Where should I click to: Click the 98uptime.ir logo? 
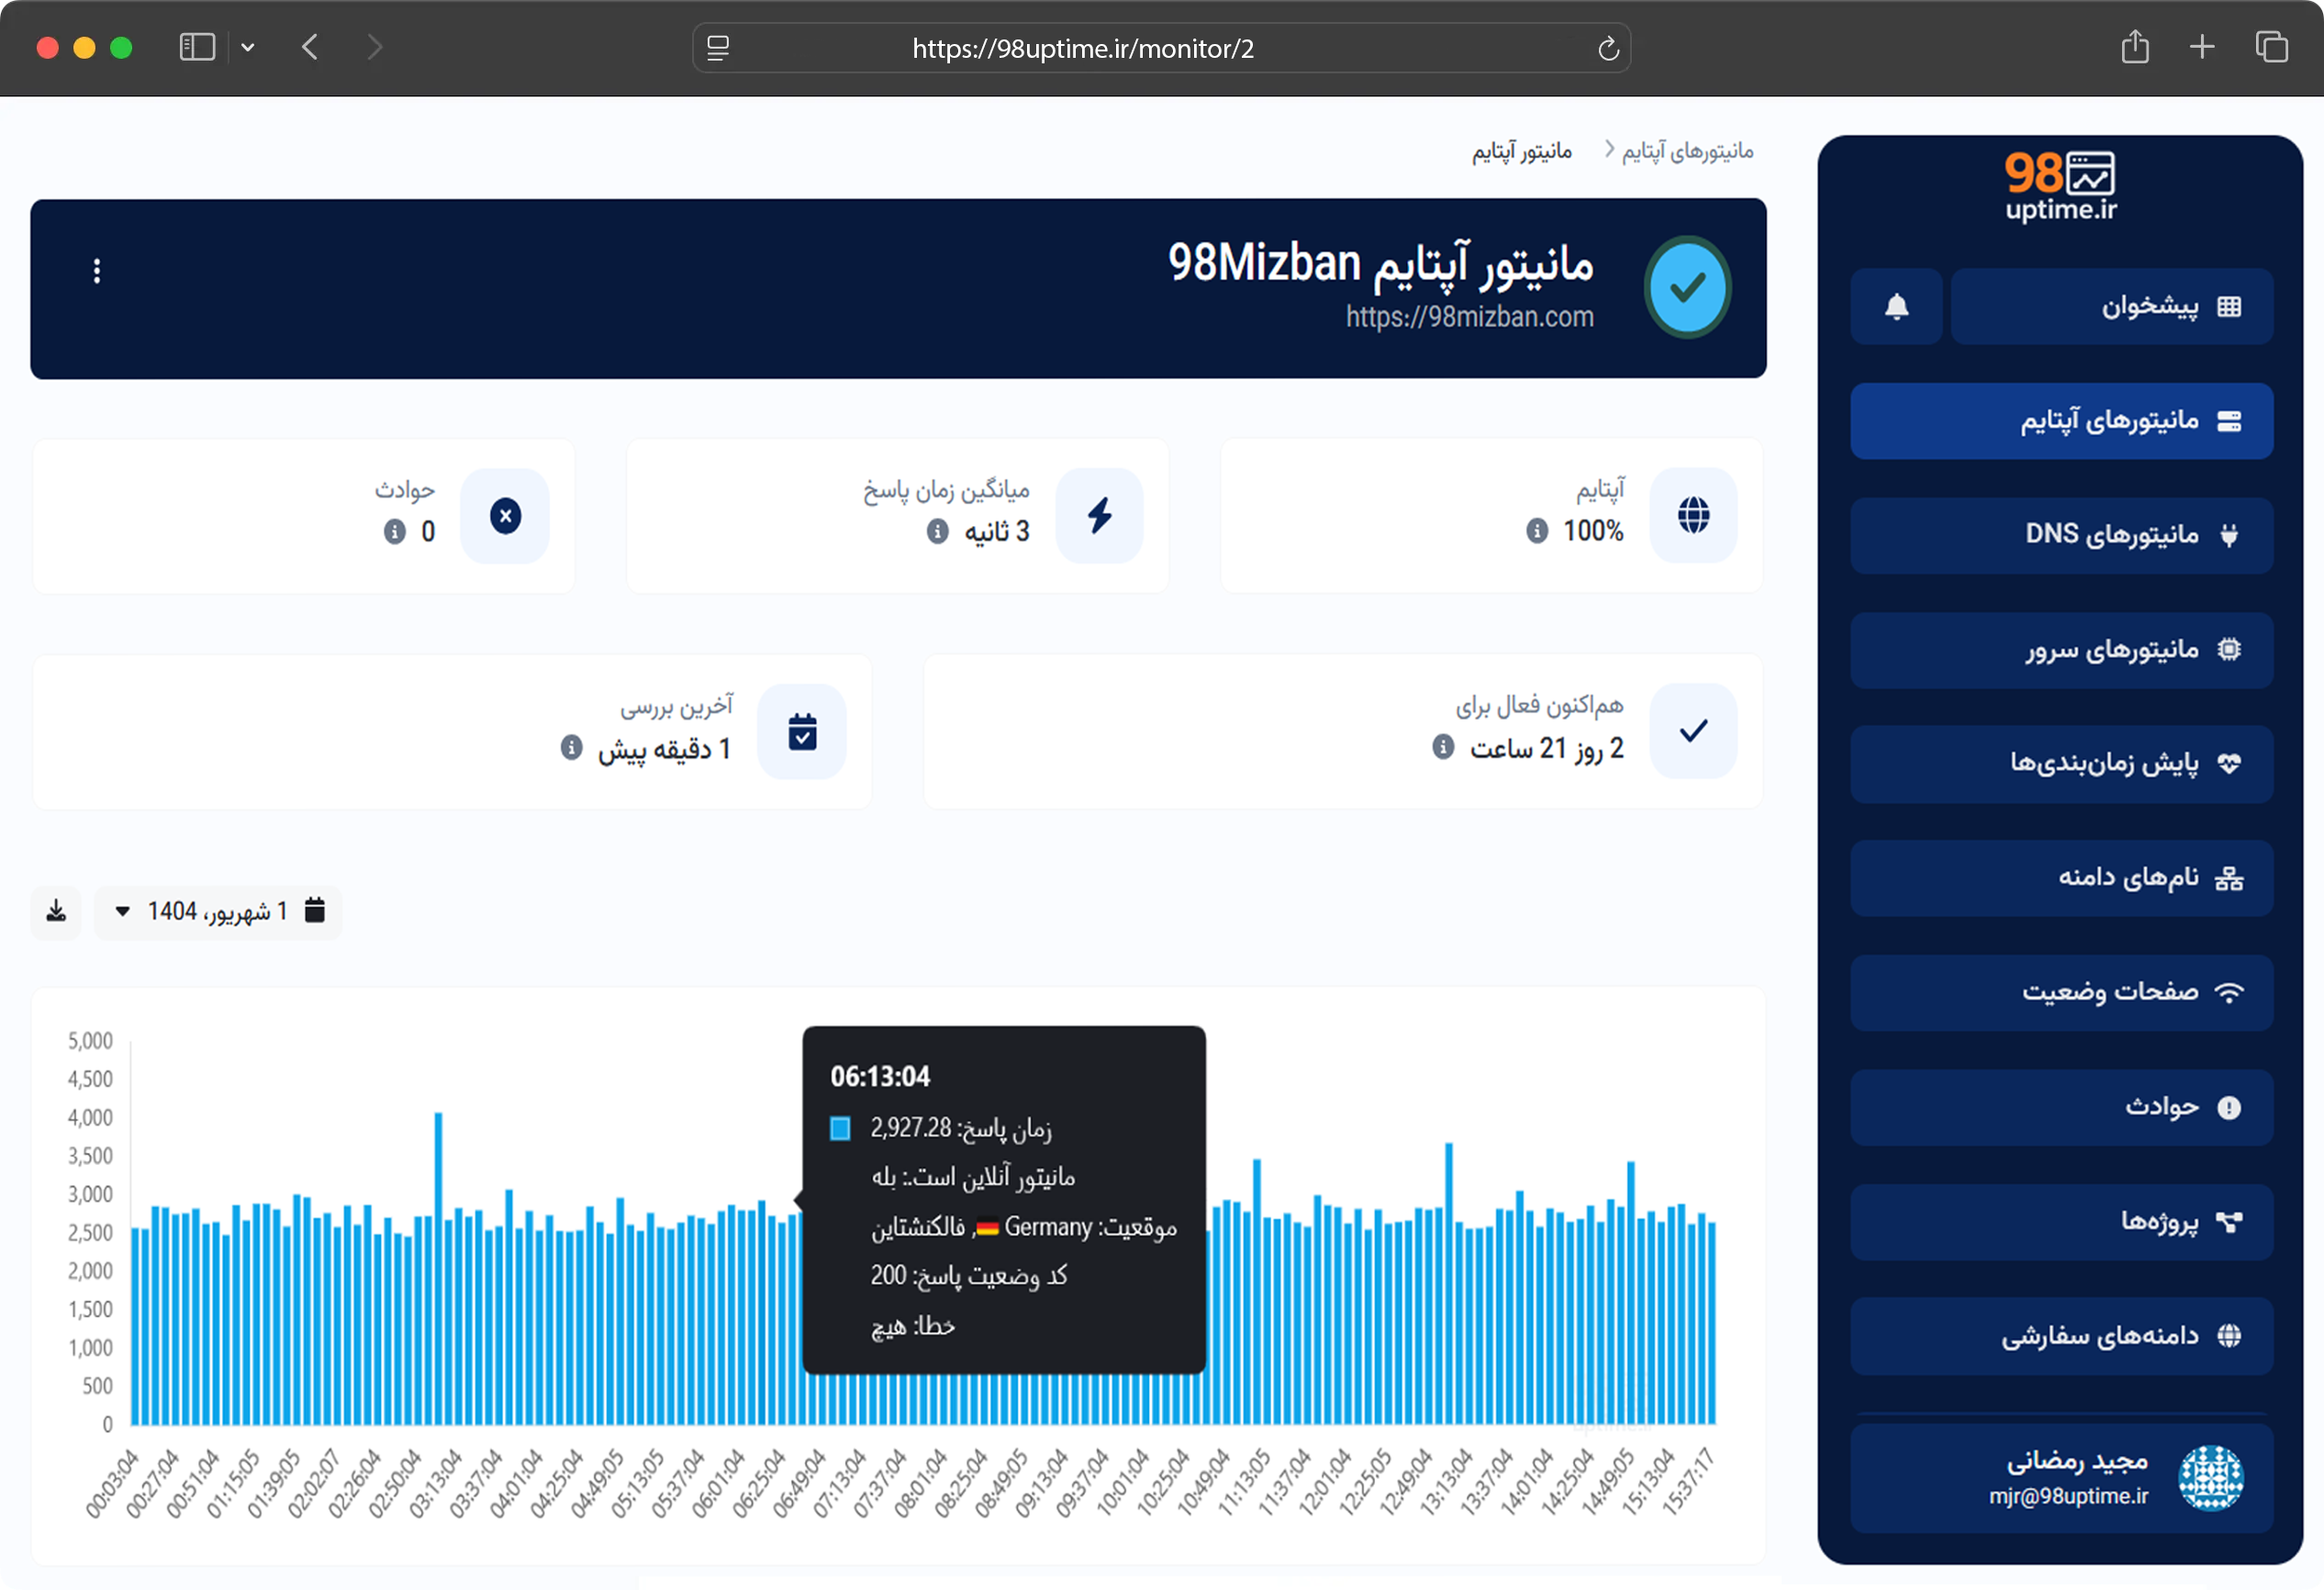point(2060,186)
